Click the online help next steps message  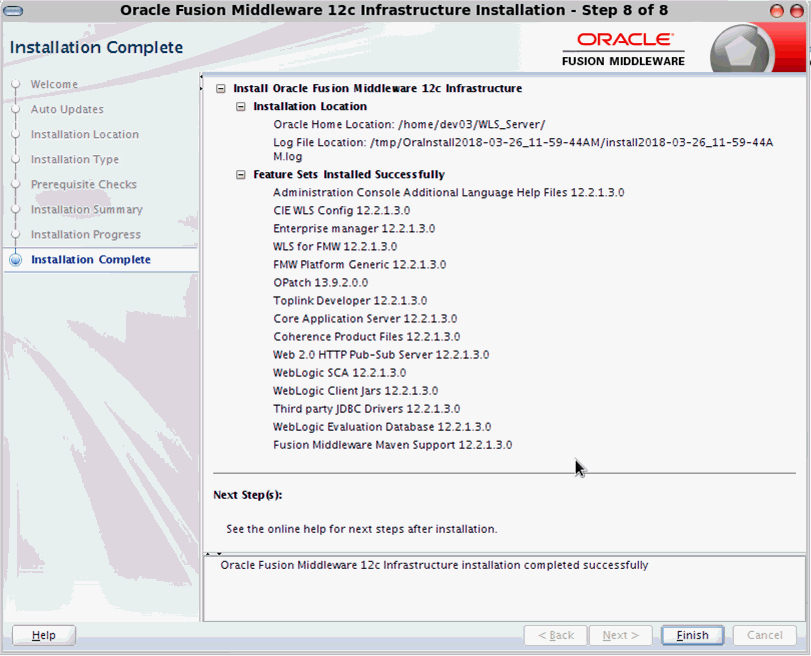pos(362,530)
